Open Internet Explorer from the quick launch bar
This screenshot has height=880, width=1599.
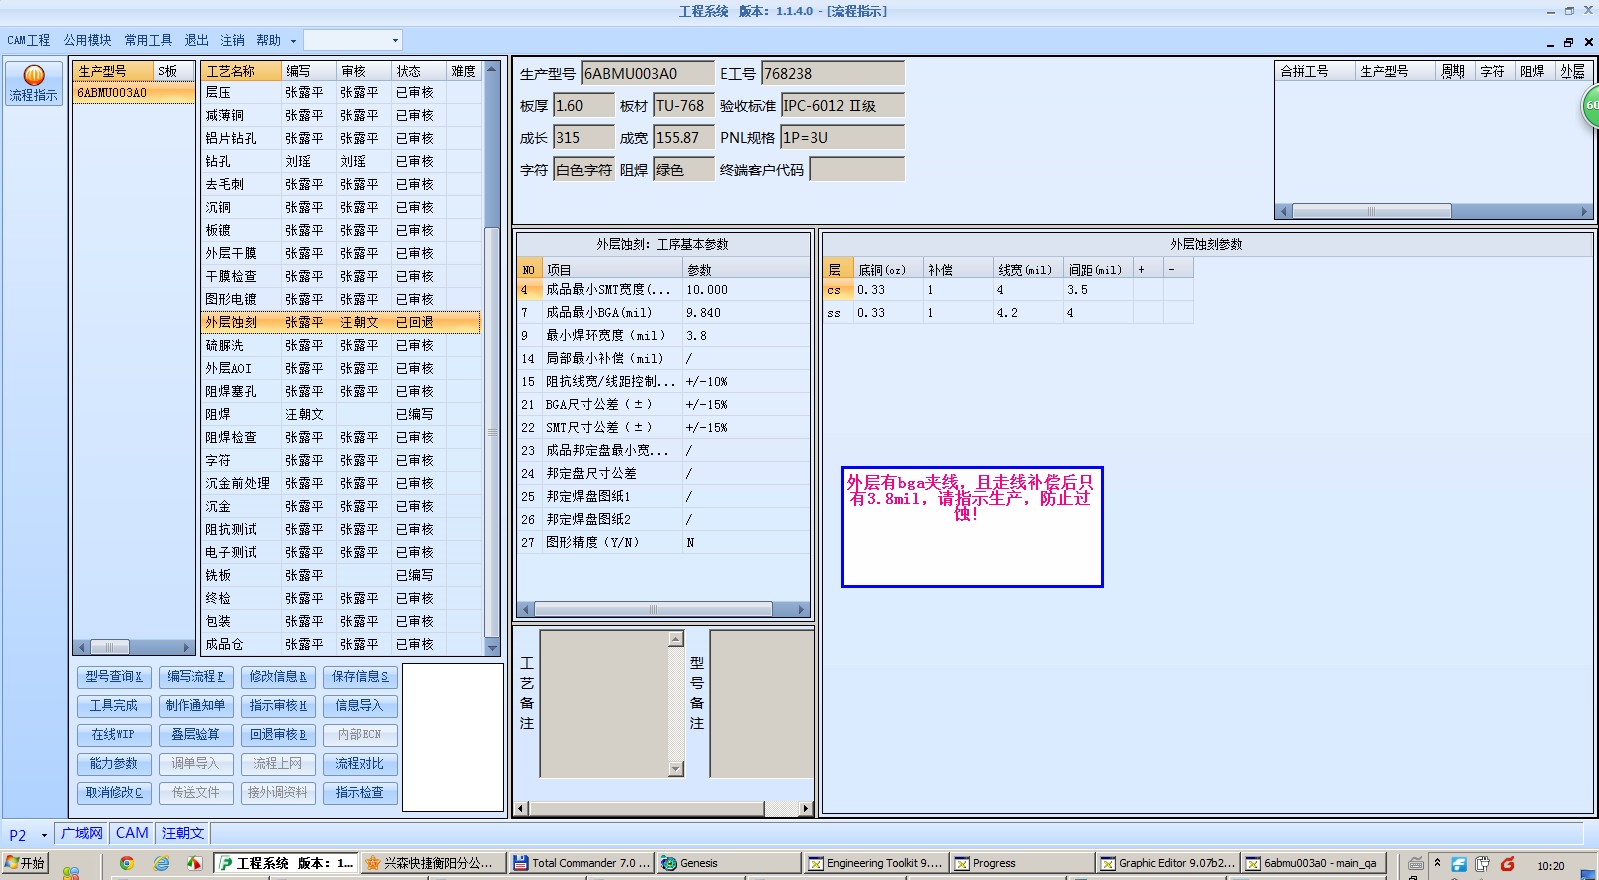161,863
